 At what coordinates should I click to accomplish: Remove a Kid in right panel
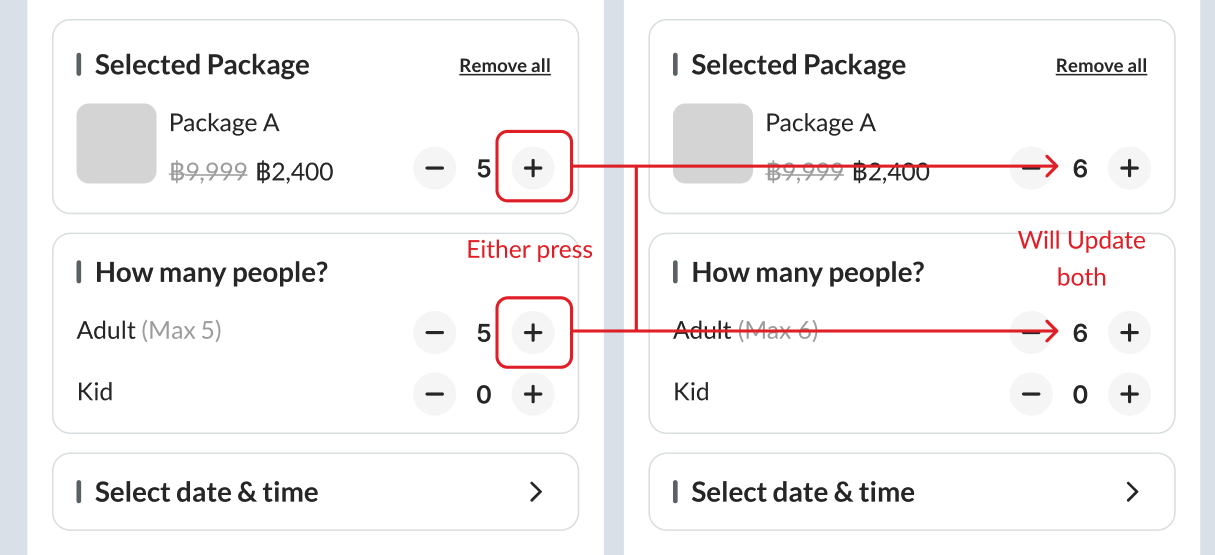[x=1030, y=394]
